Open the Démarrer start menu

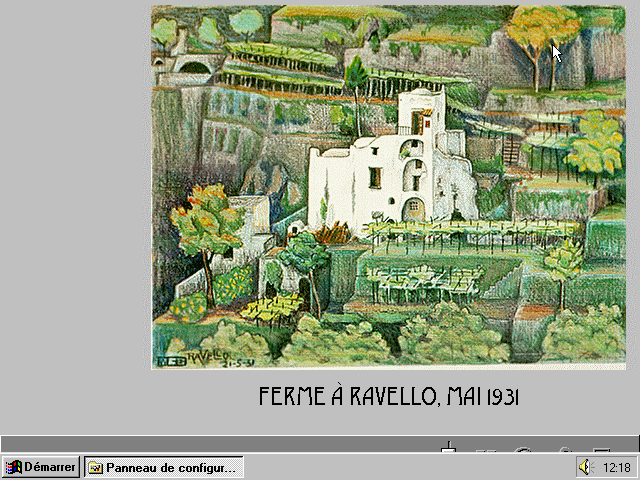click(40, 467)
